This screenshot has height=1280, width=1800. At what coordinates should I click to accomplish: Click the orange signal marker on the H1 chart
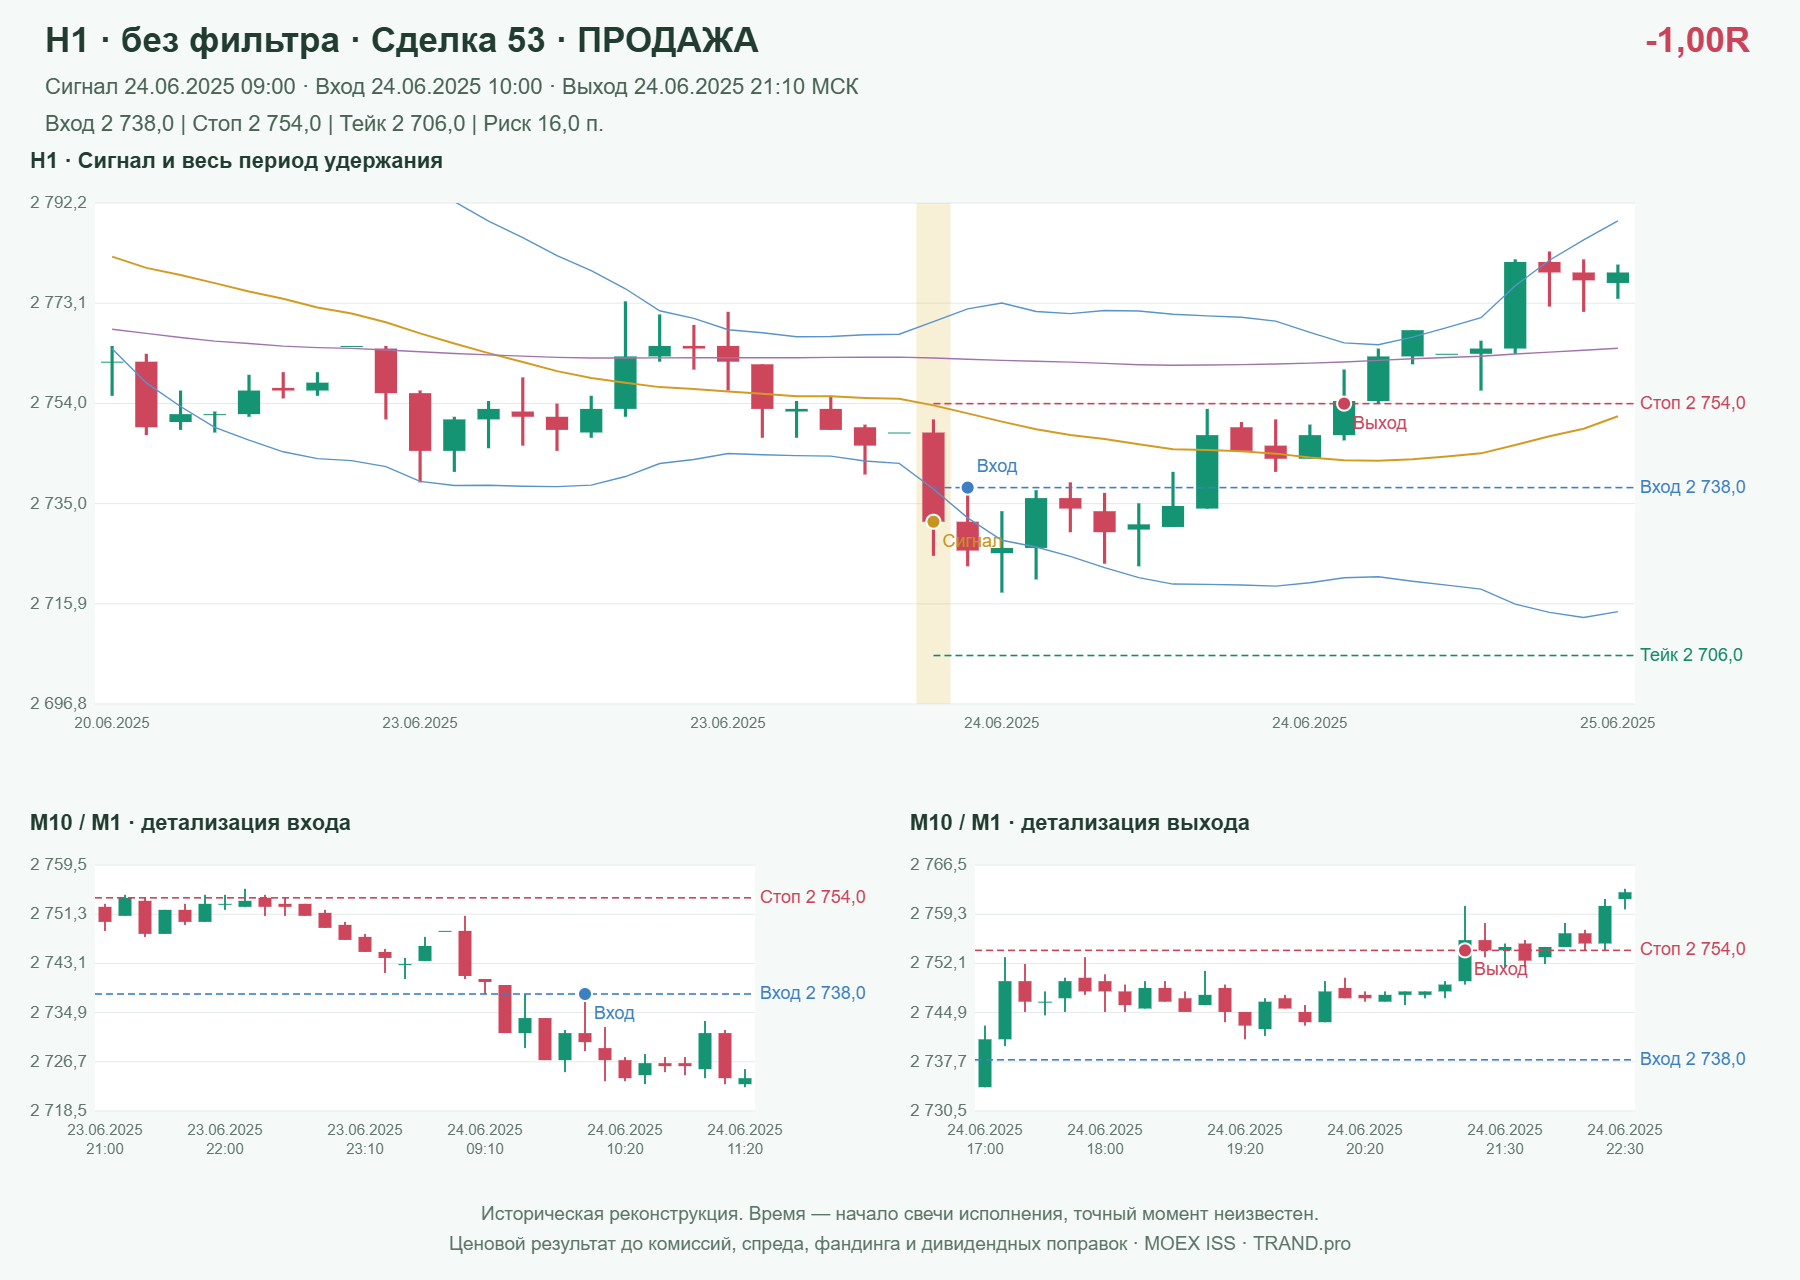coord(933,521)
